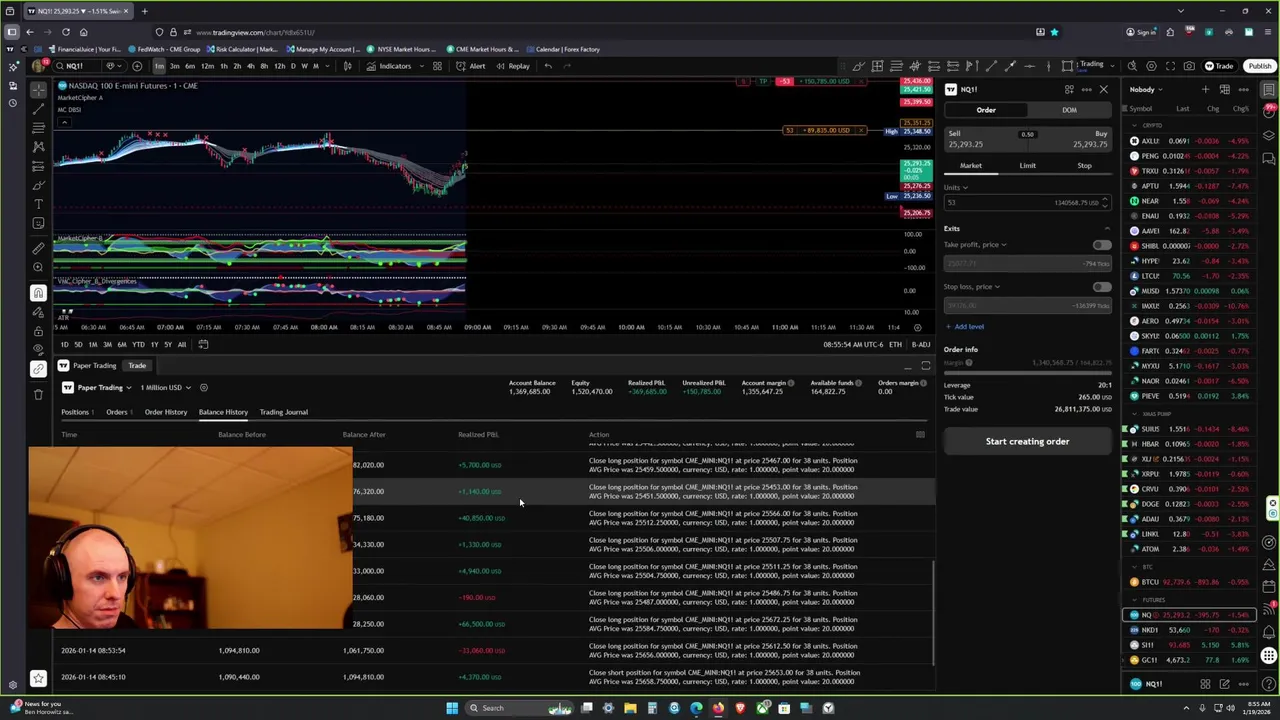Click the Sell 25,293.25 price button
The image size is (1280, 720).
click(x=984, y=139)
